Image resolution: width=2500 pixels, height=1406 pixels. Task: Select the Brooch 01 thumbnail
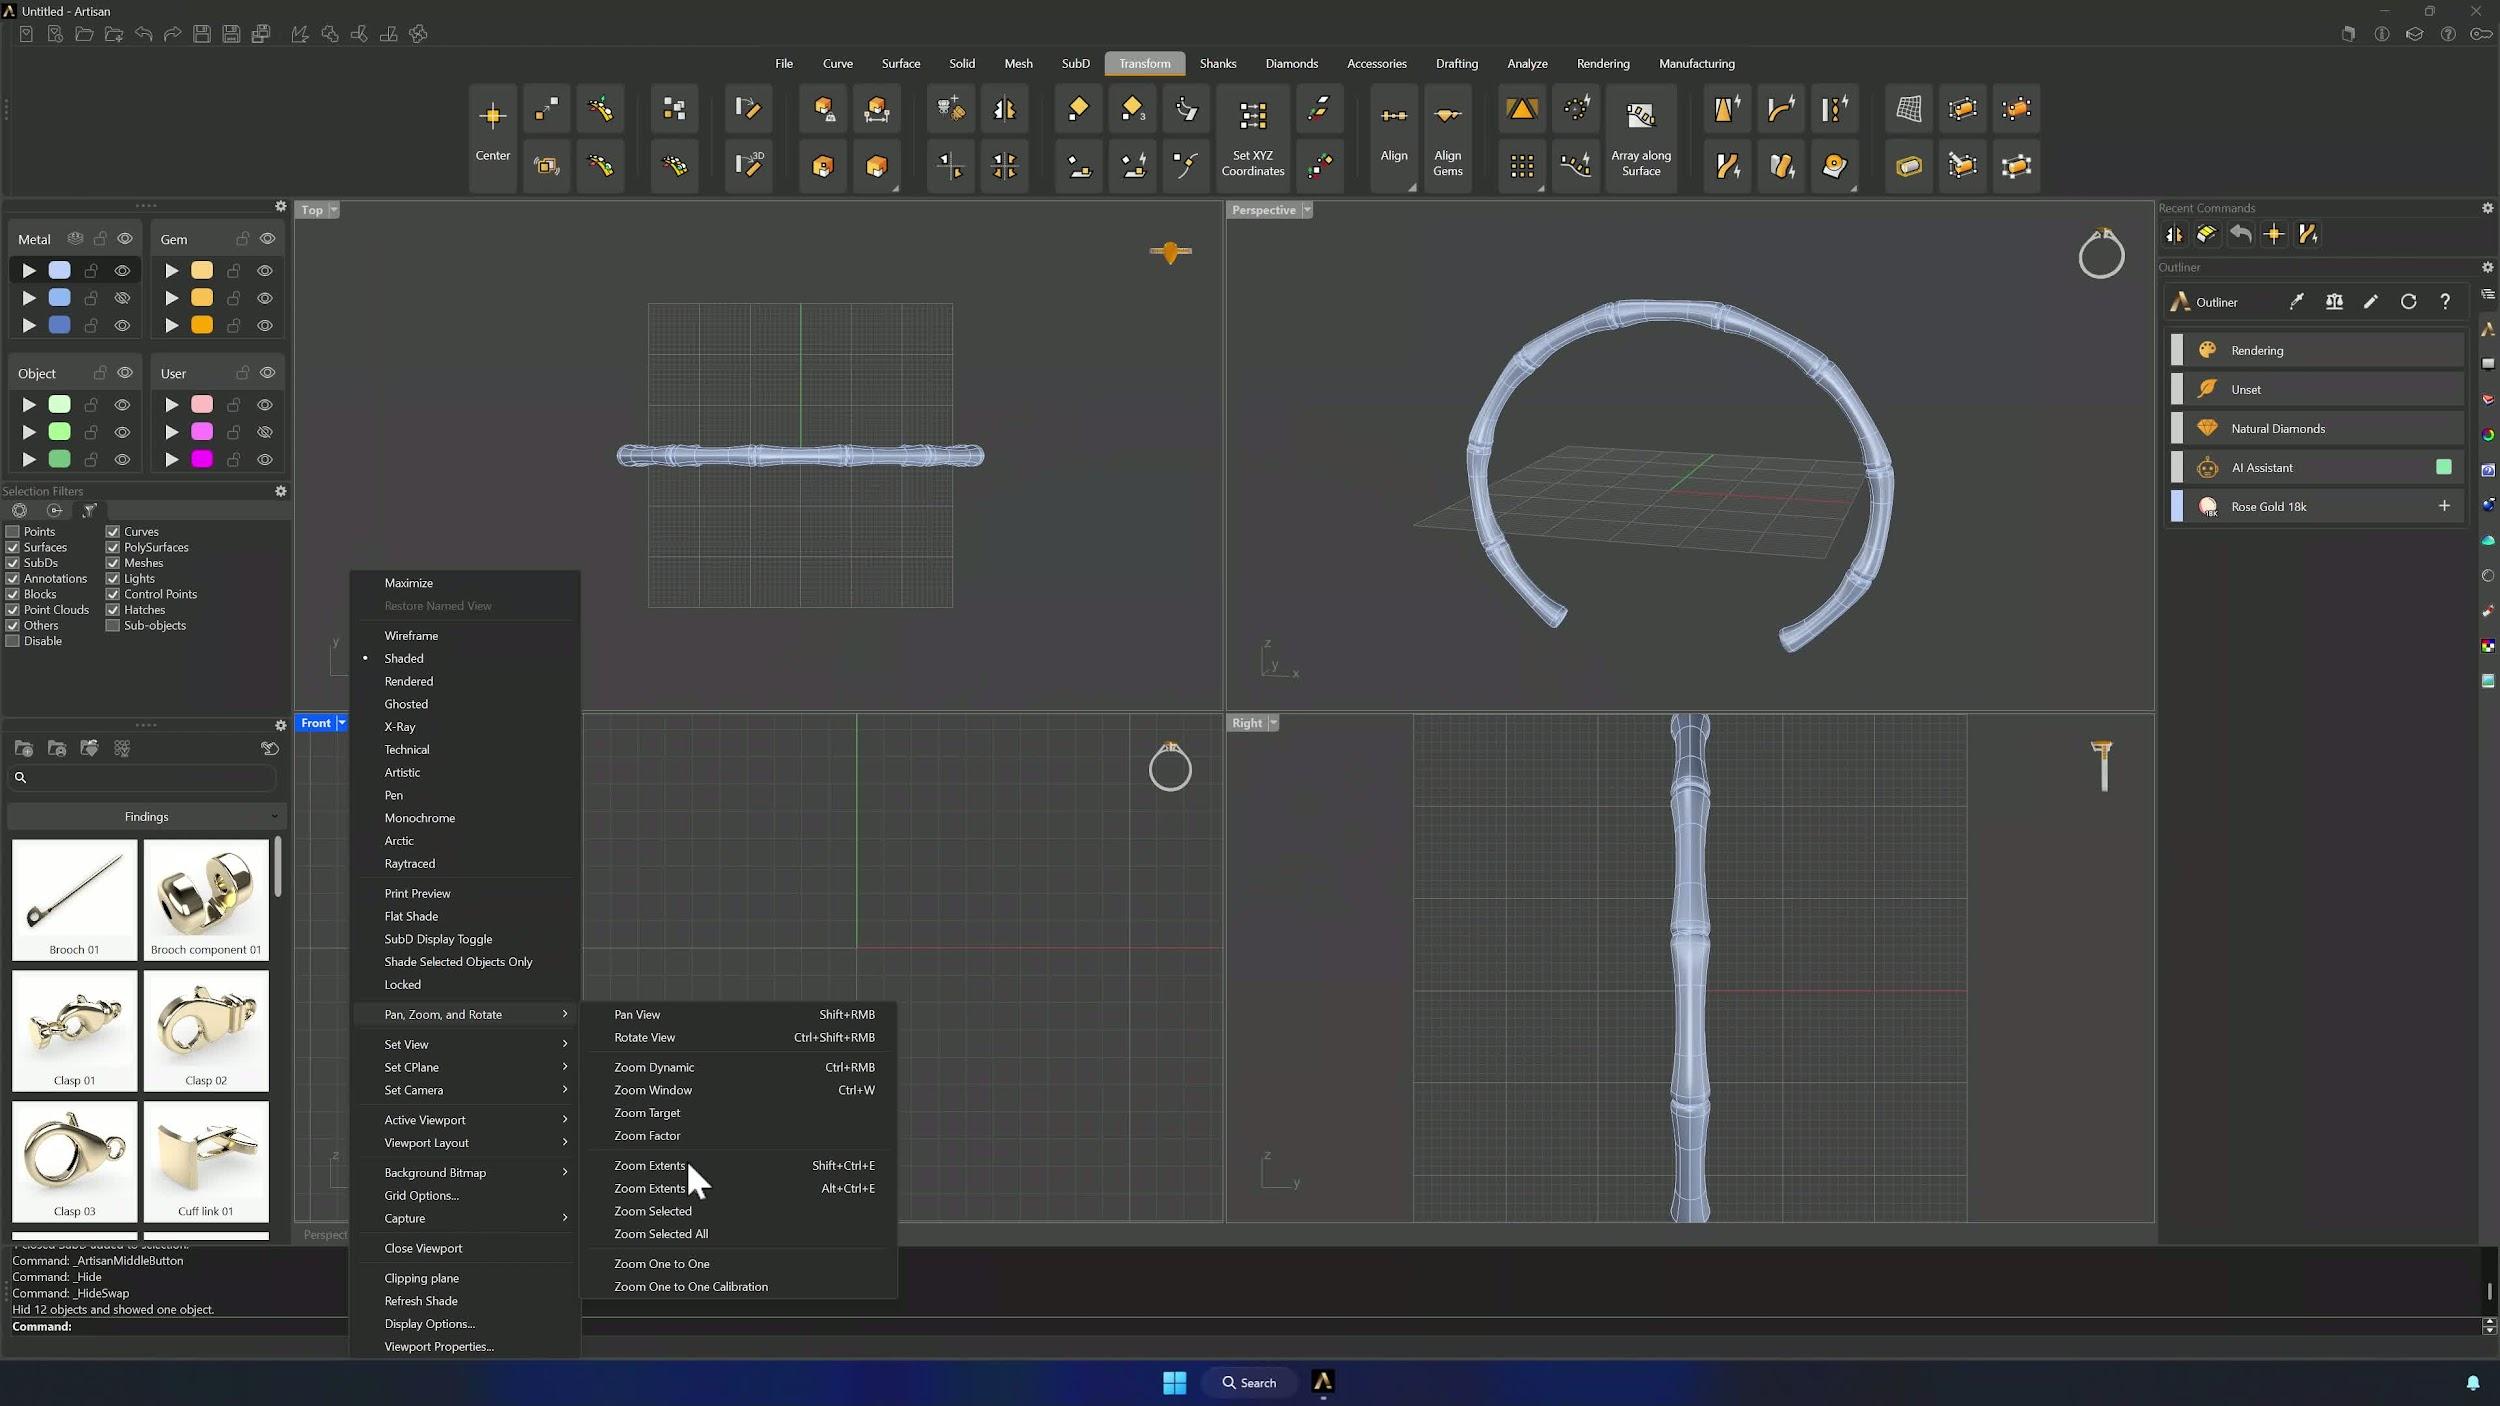(x=75, y=899)
